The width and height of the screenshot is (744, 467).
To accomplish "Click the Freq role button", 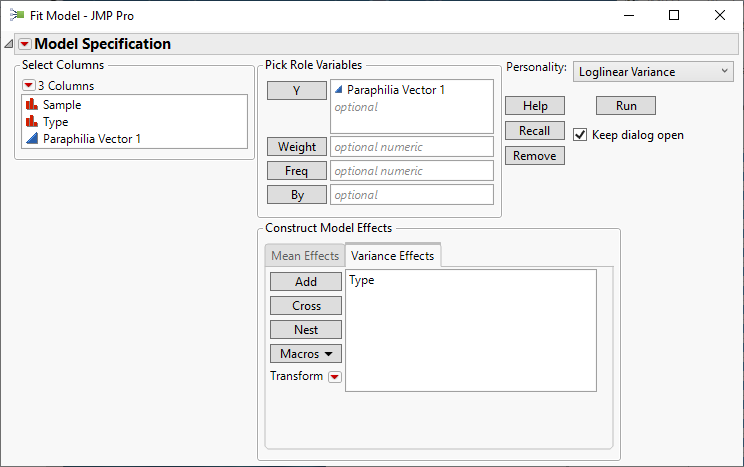I will pyautogui.click(x=297, y=171).
